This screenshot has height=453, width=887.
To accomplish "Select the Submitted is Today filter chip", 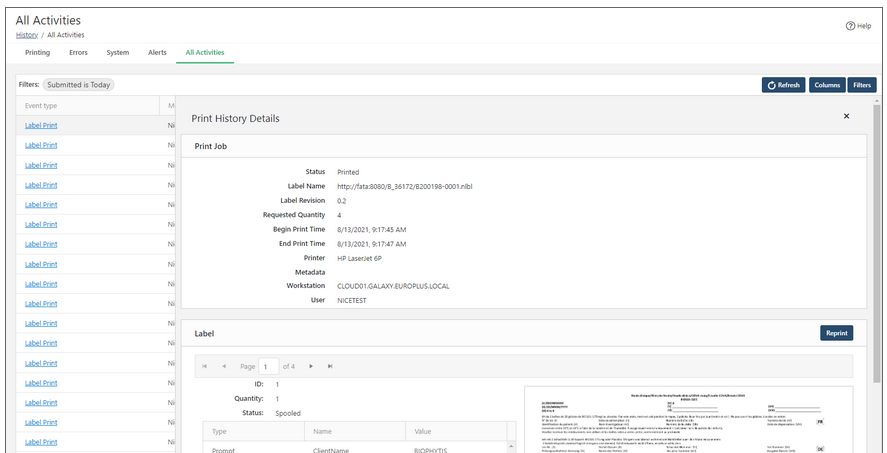I will 78,85.
